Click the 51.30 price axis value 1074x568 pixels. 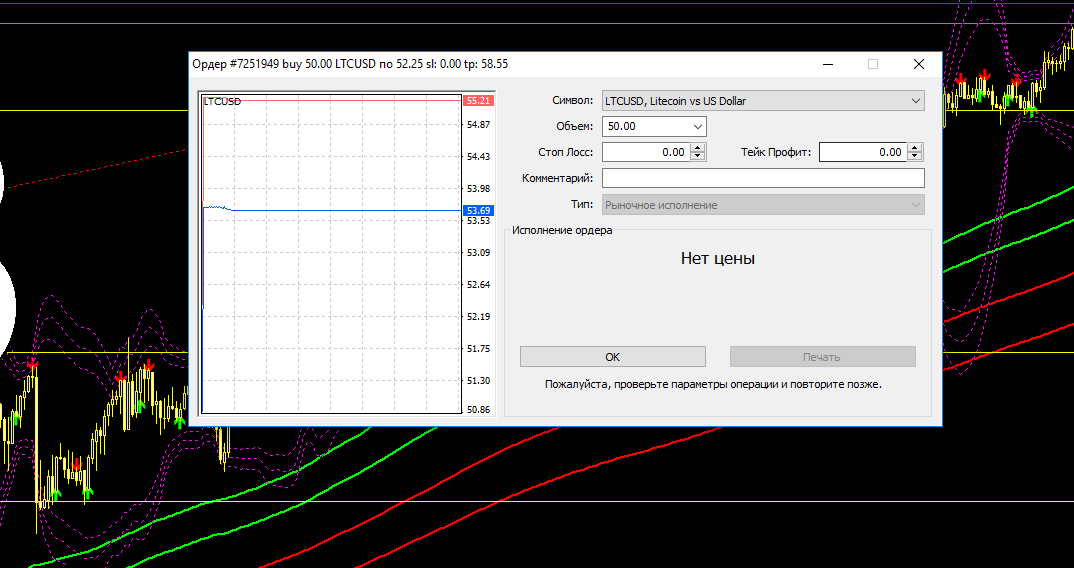point(478,380)
